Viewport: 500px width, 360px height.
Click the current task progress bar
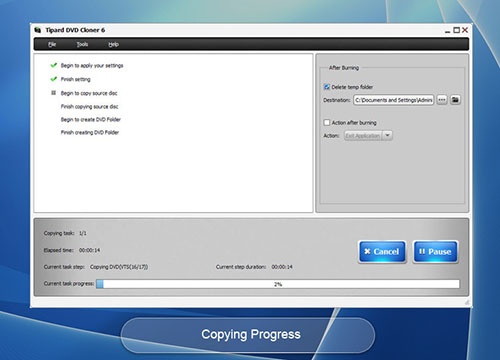pyautogui.click(x=278, y=284)
